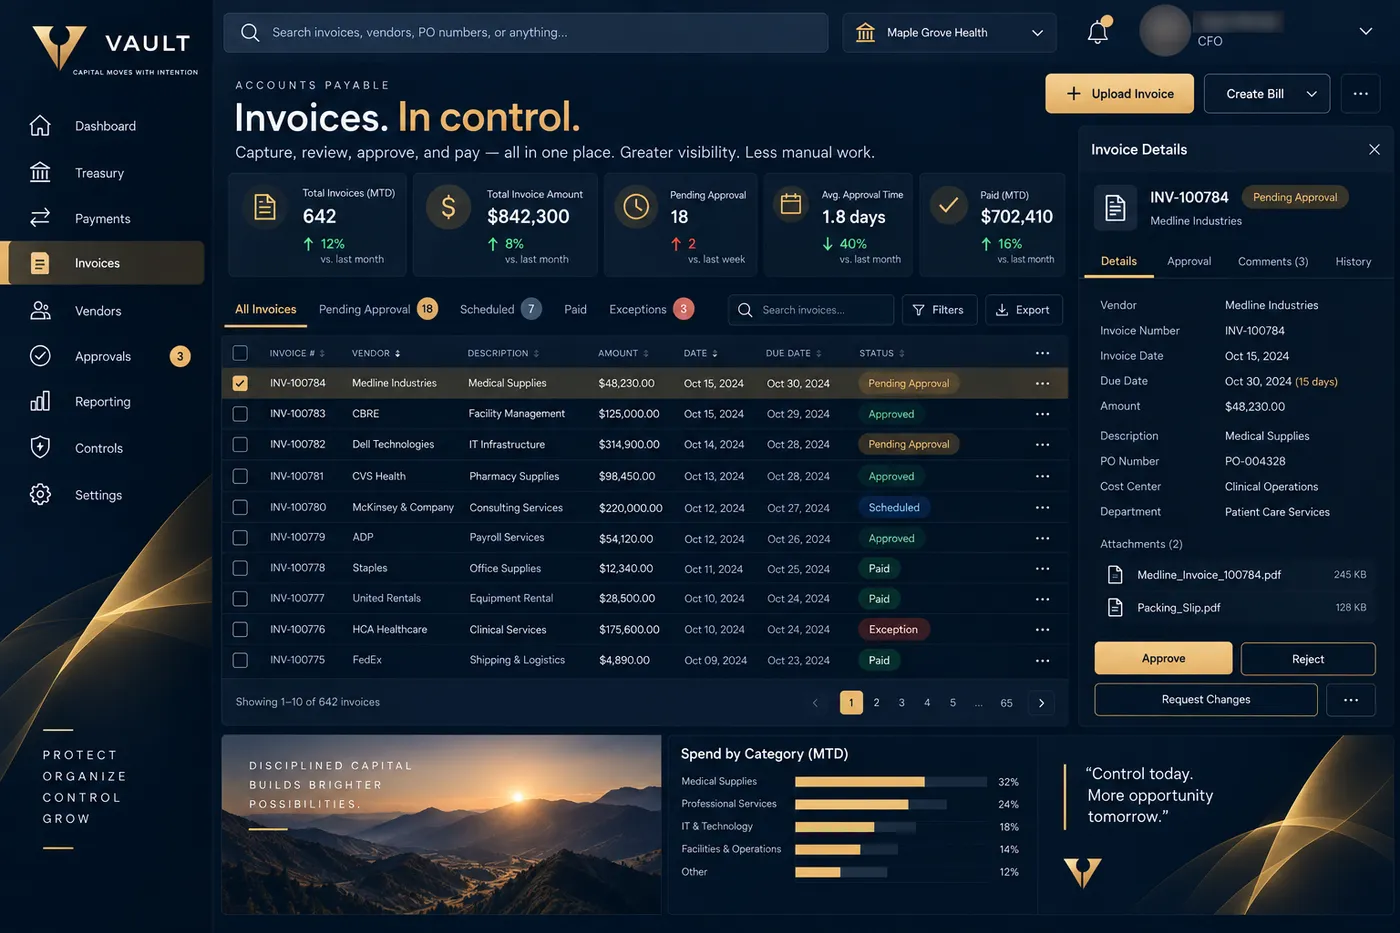Open the Dashboard home icon
Image resolution: width=1400 pixels, height=933 pixels.
[x=40, y=126]
